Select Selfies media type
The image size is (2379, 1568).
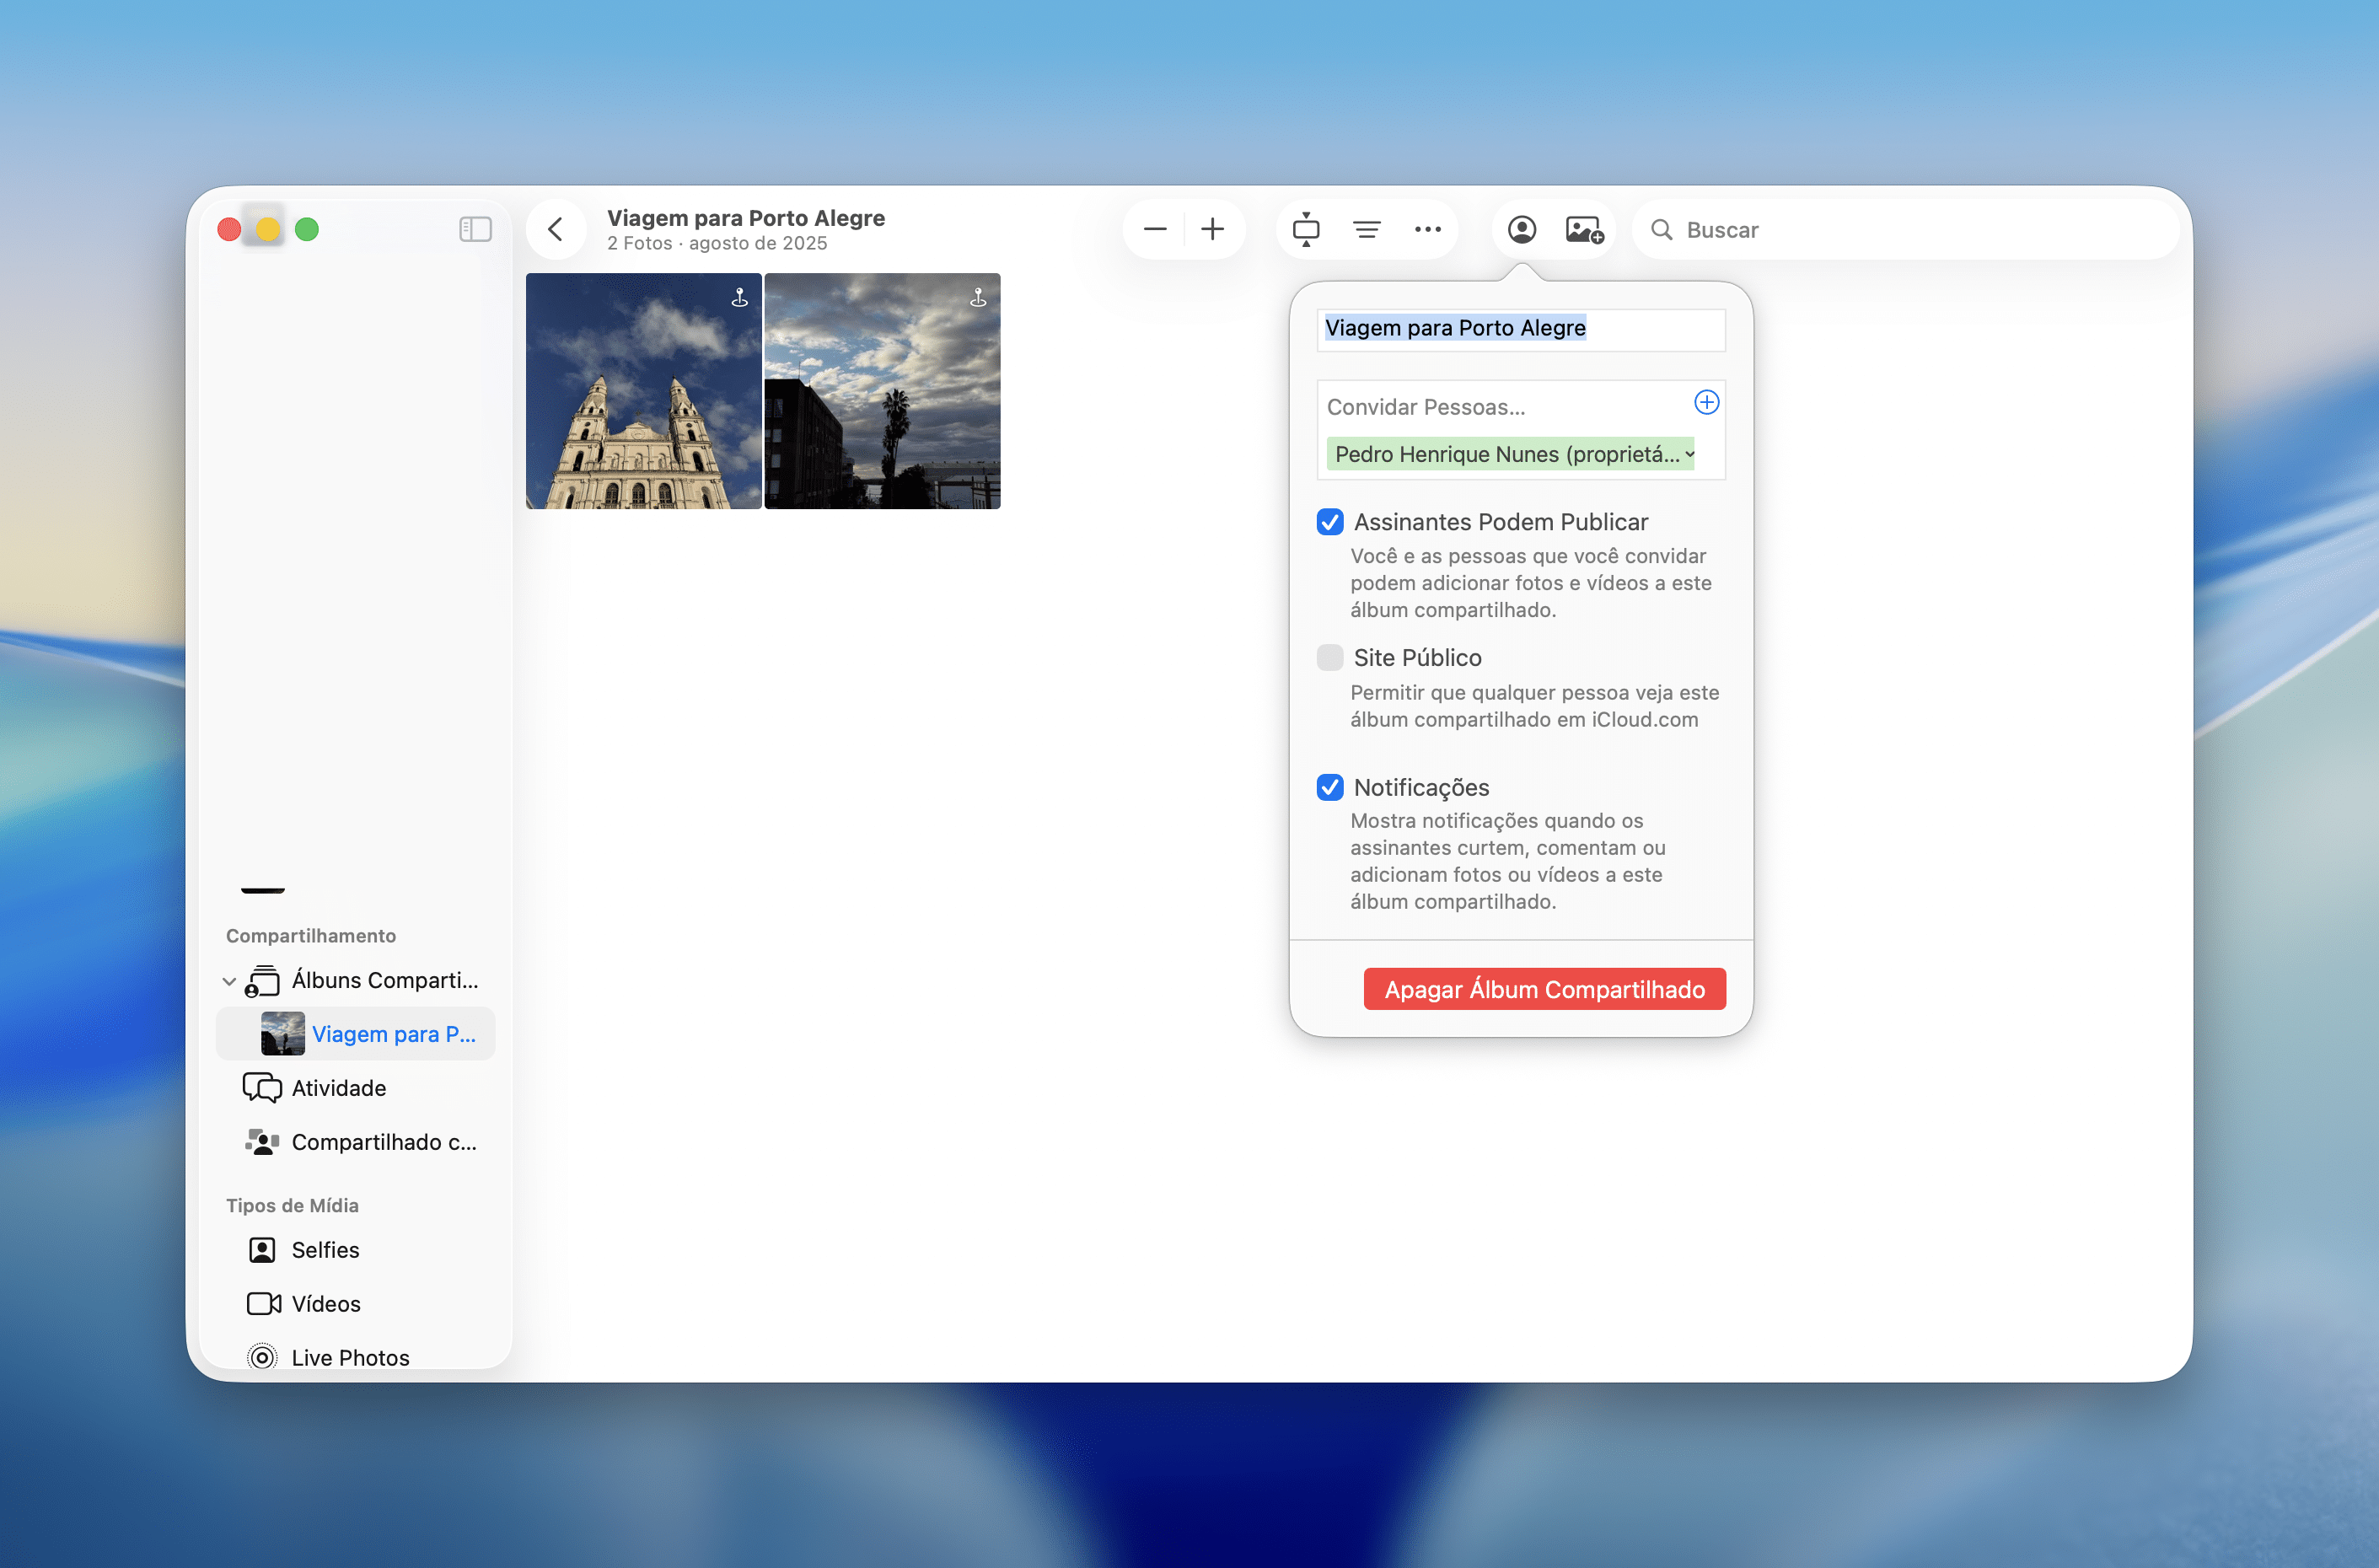coord(325,1250)
